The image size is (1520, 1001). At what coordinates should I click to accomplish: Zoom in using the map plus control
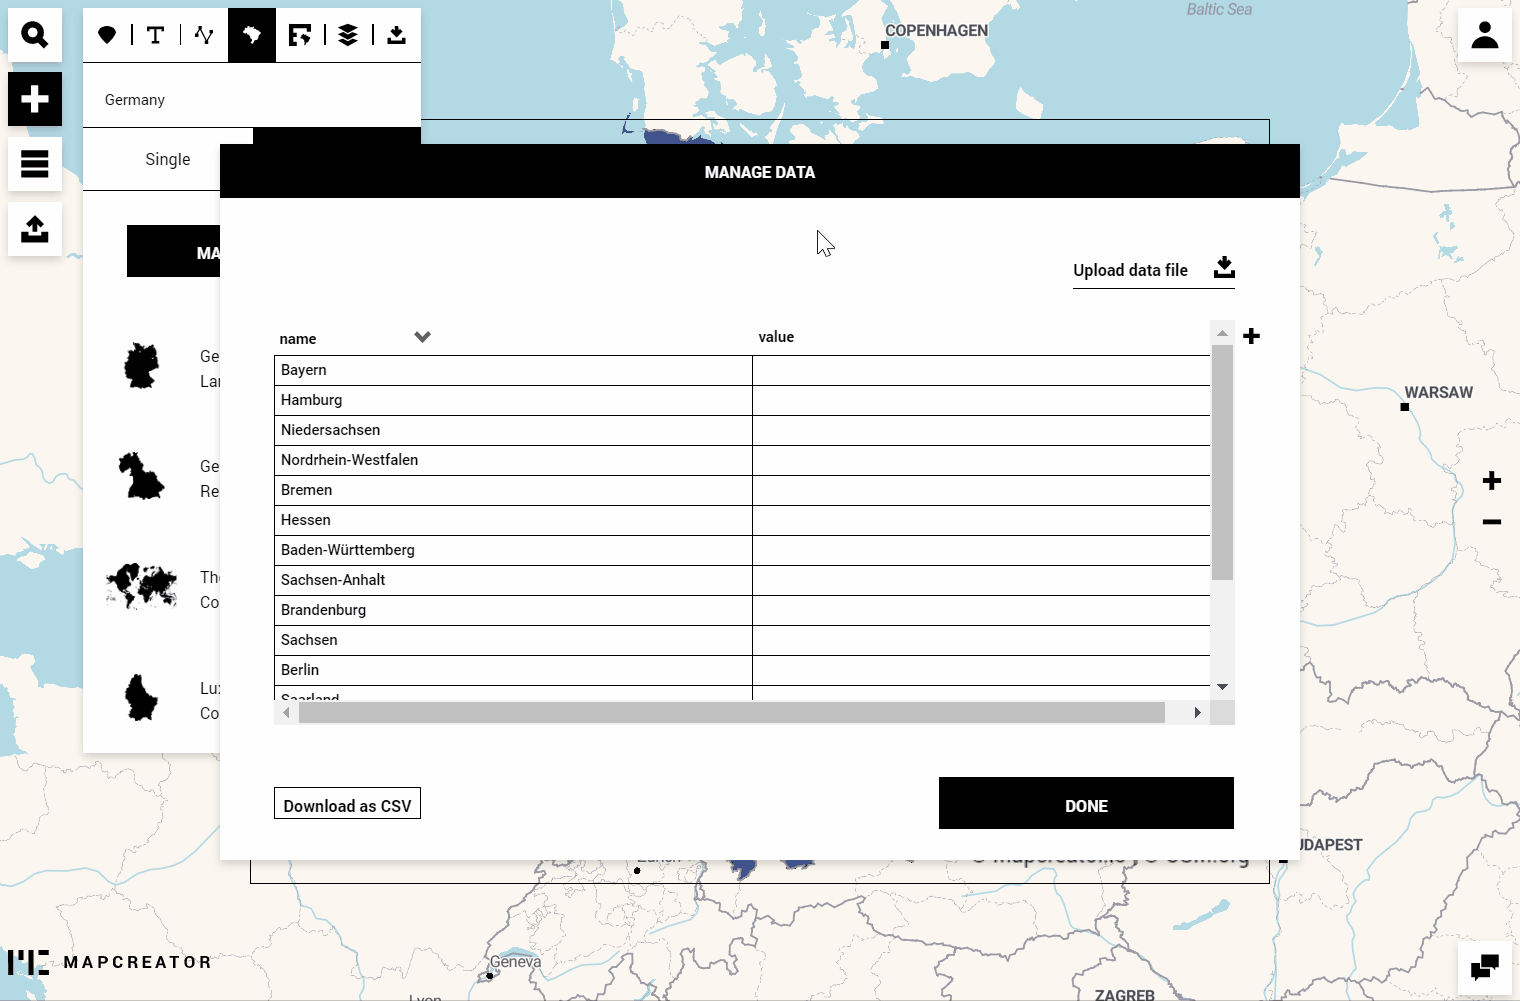(1492, 481)
